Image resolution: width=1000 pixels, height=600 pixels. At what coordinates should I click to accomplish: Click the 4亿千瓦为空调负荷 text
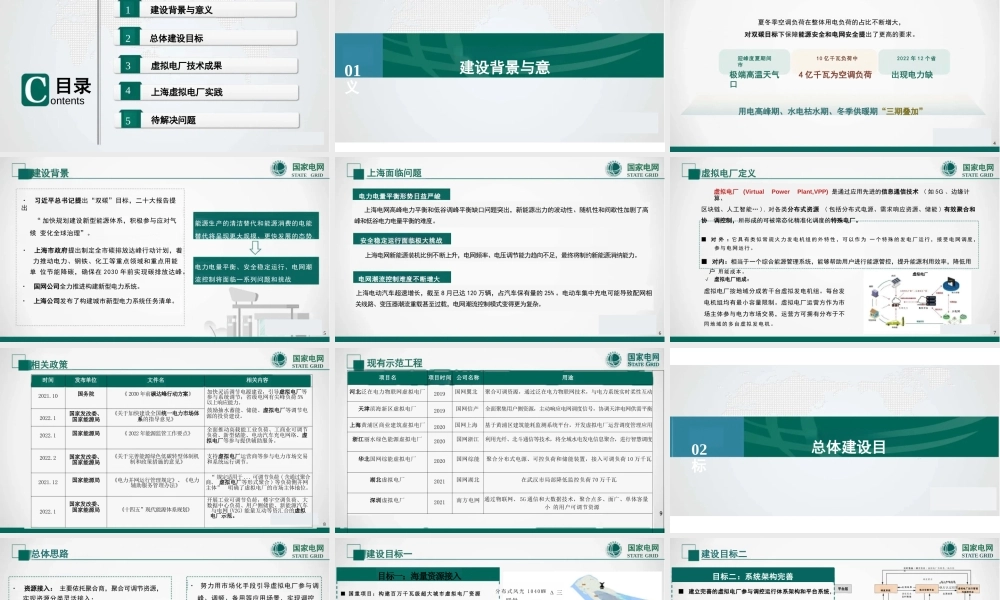[835, 75]
